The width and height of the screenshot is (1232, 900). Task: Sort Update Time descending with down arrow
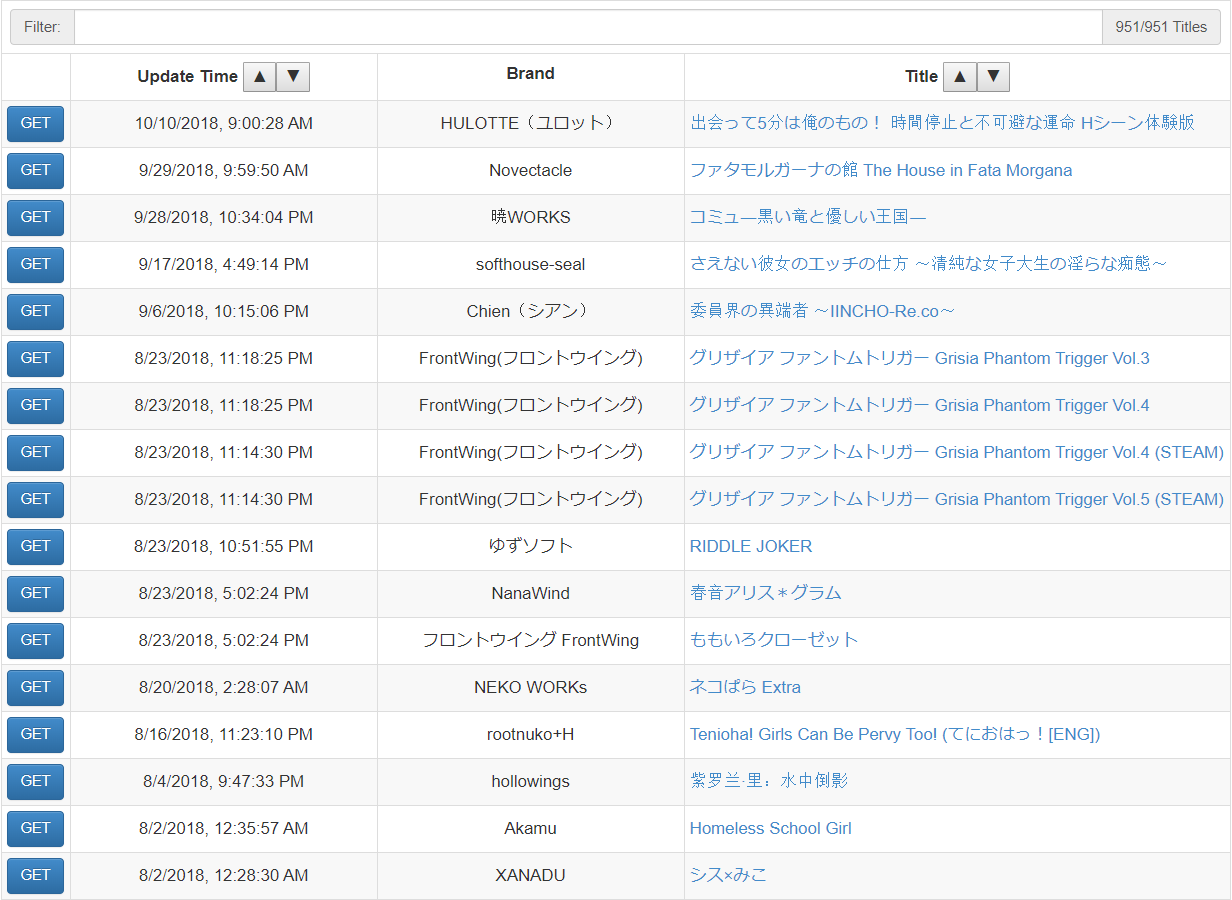point(293,77)
